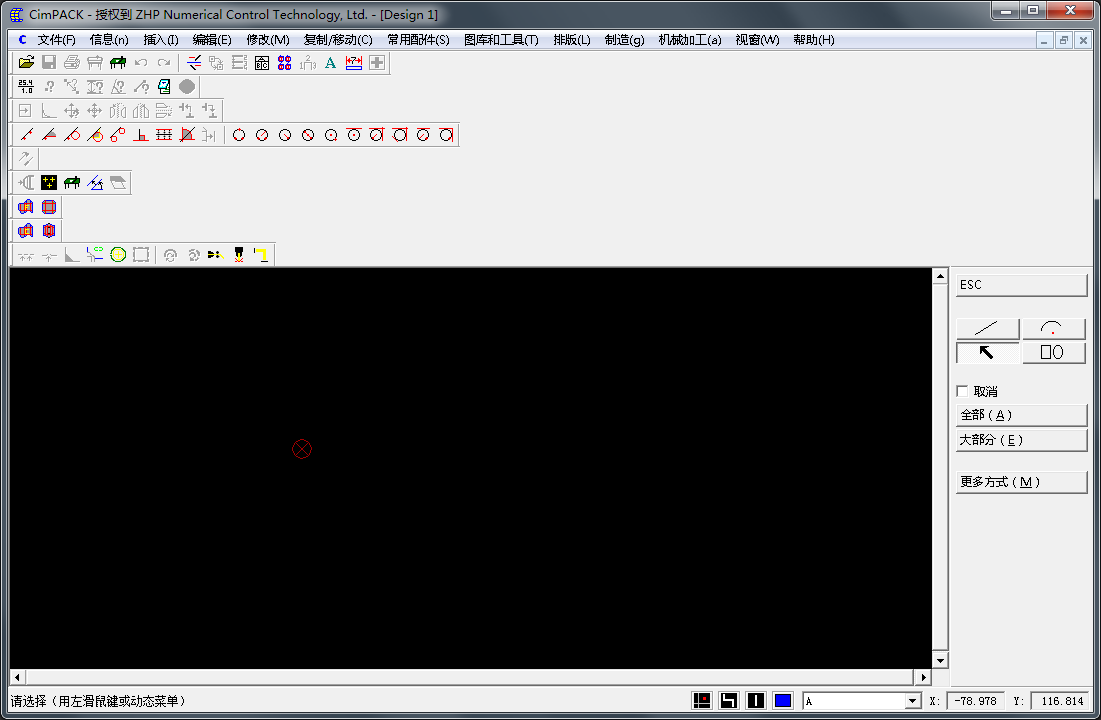Click the X coordinate field showing -78.978

975,701
